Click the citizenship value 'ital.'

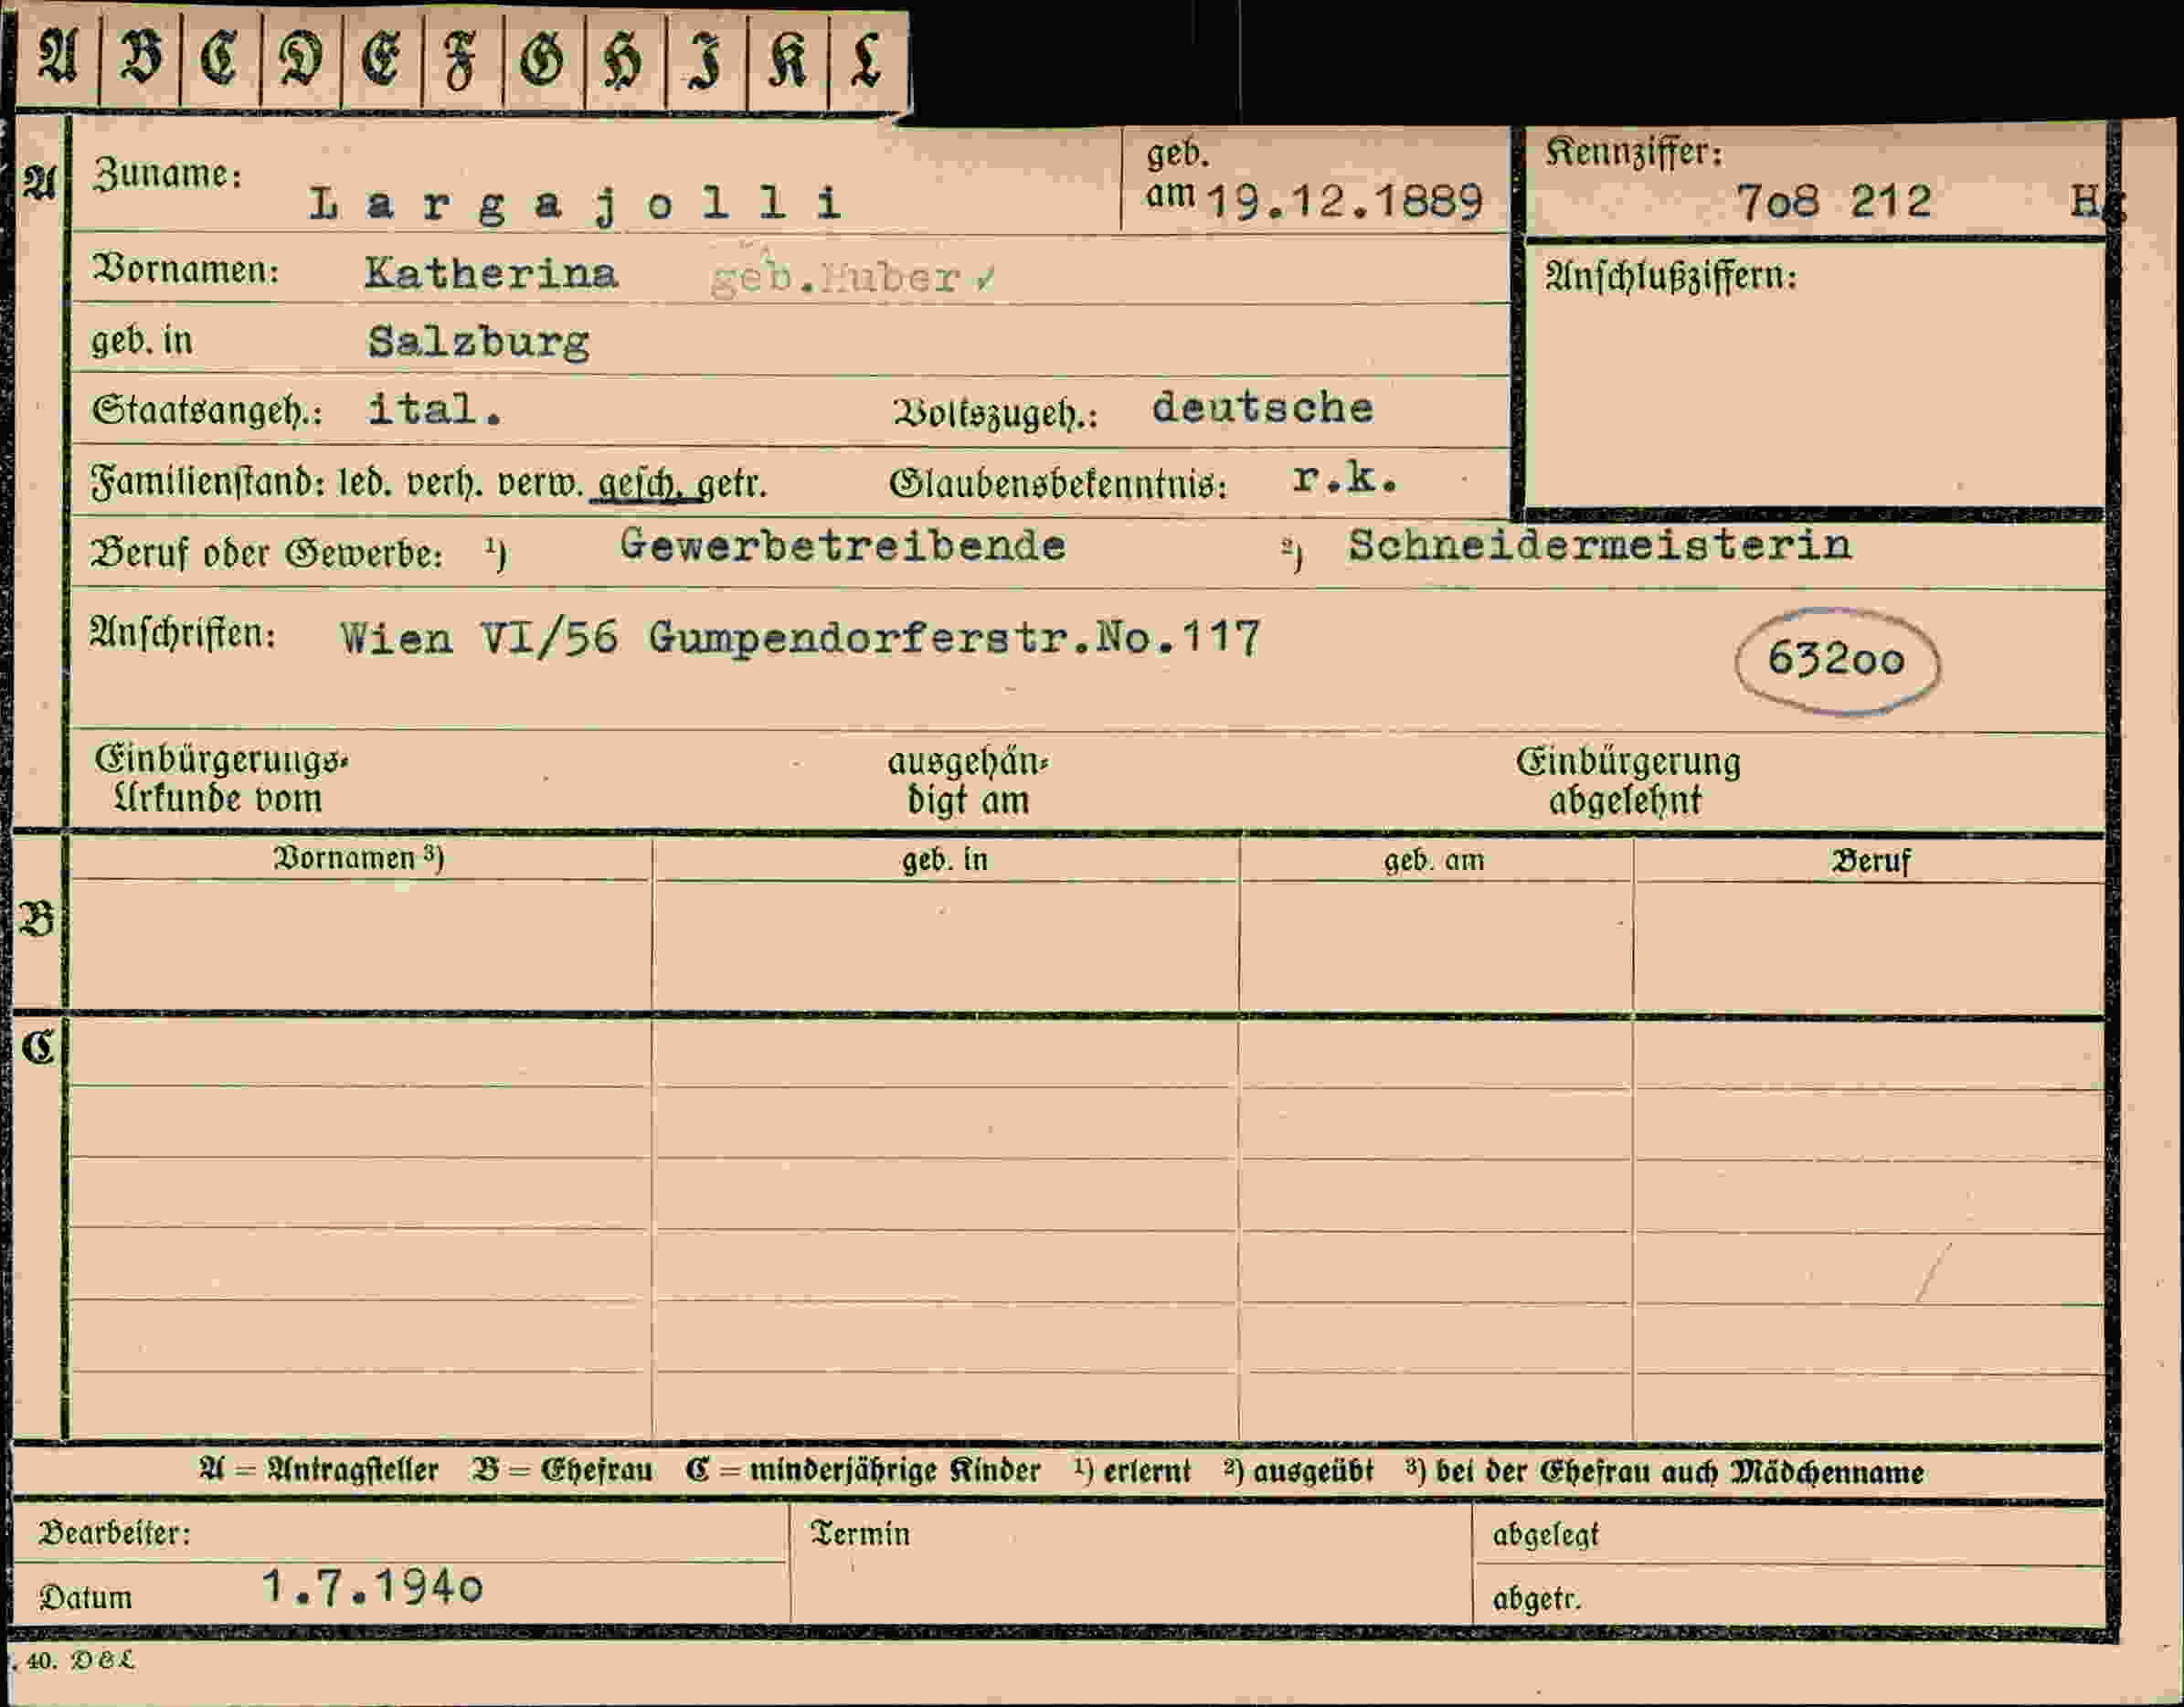click(x=435, y=409)
